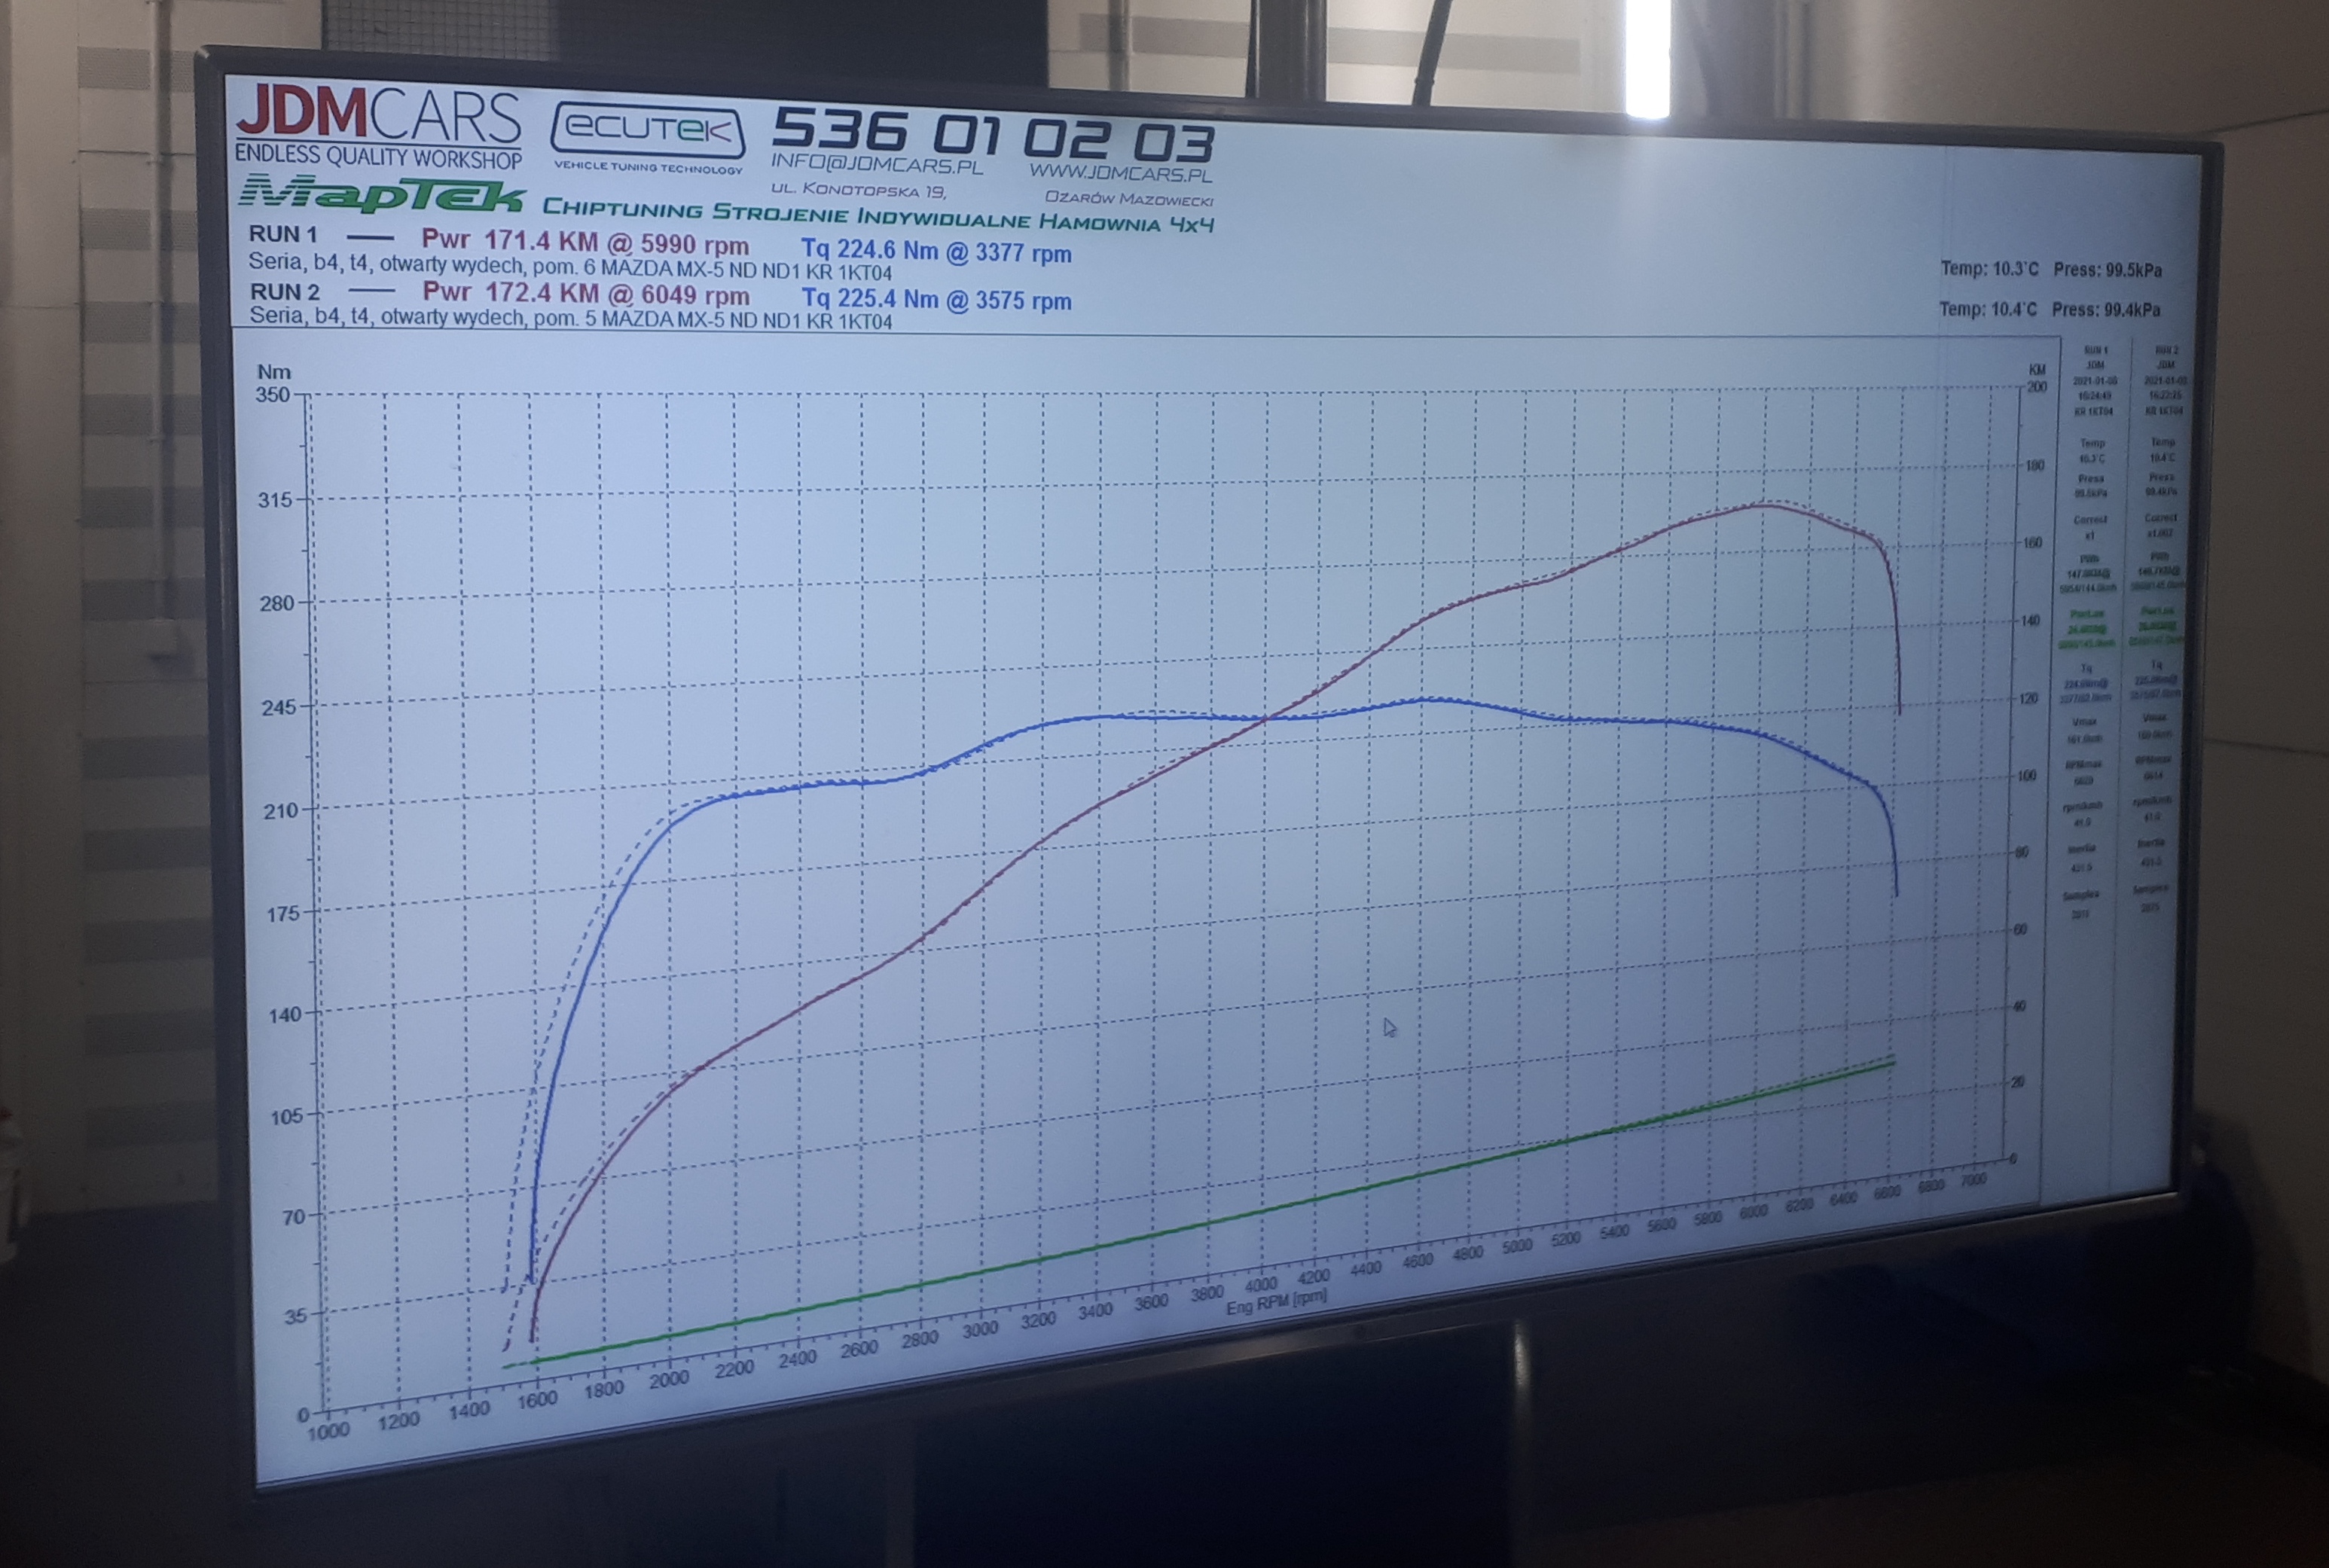
Task: Click the 'KM' power axis unit label
Action: (x=2036, y=369)
